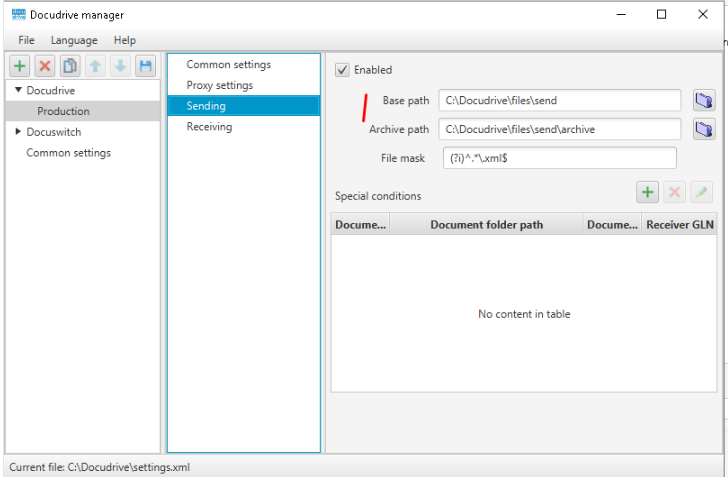Open the File menu

[26, 40]
